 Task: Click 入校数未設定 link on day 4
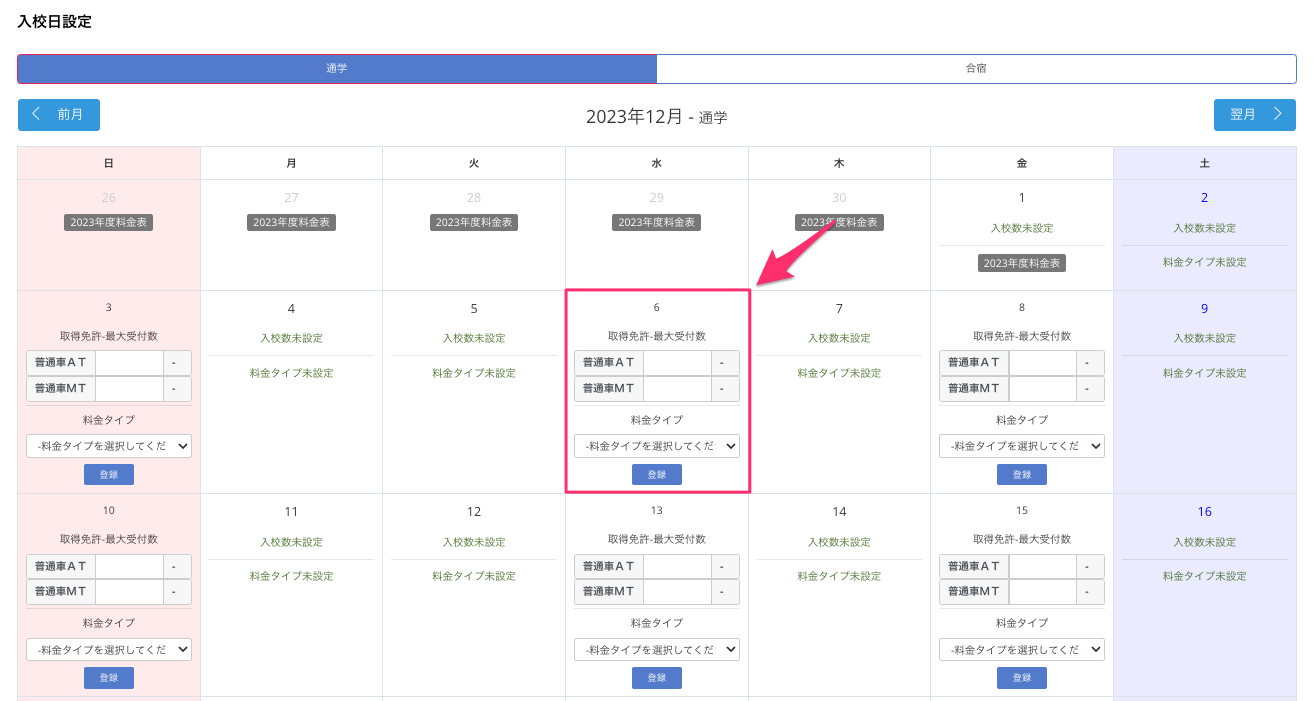click(x=291, y=338)
